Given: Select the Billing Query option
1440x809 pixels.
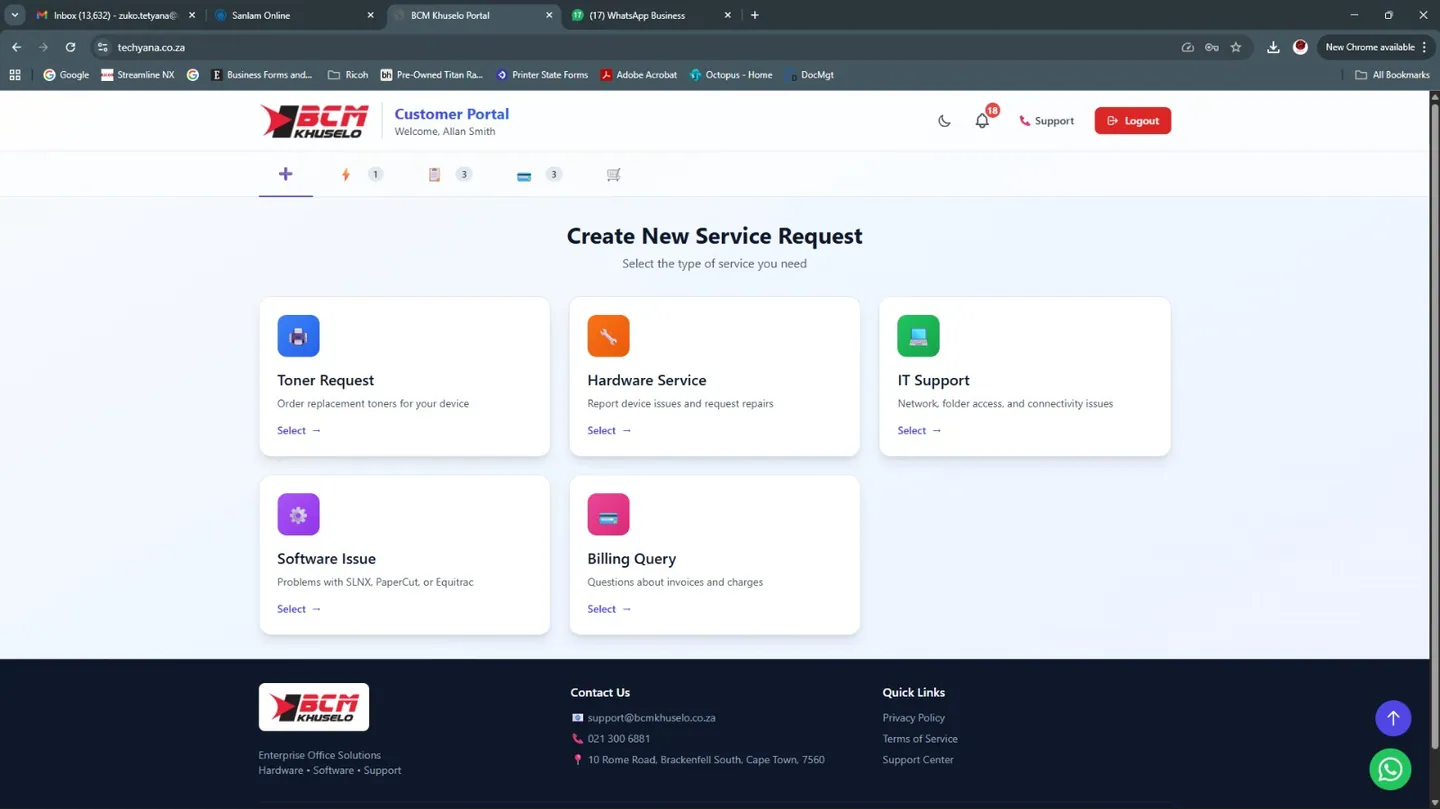Looking at the screenshot, I should point(609,609).
